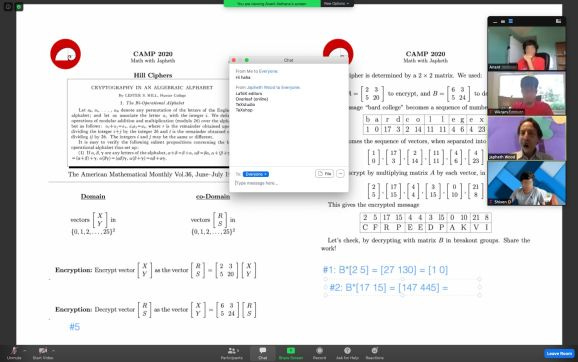Click the underlined 'co-Domain' heading
This screenshot has height=362, width=578.
click(x=213, y=196)
